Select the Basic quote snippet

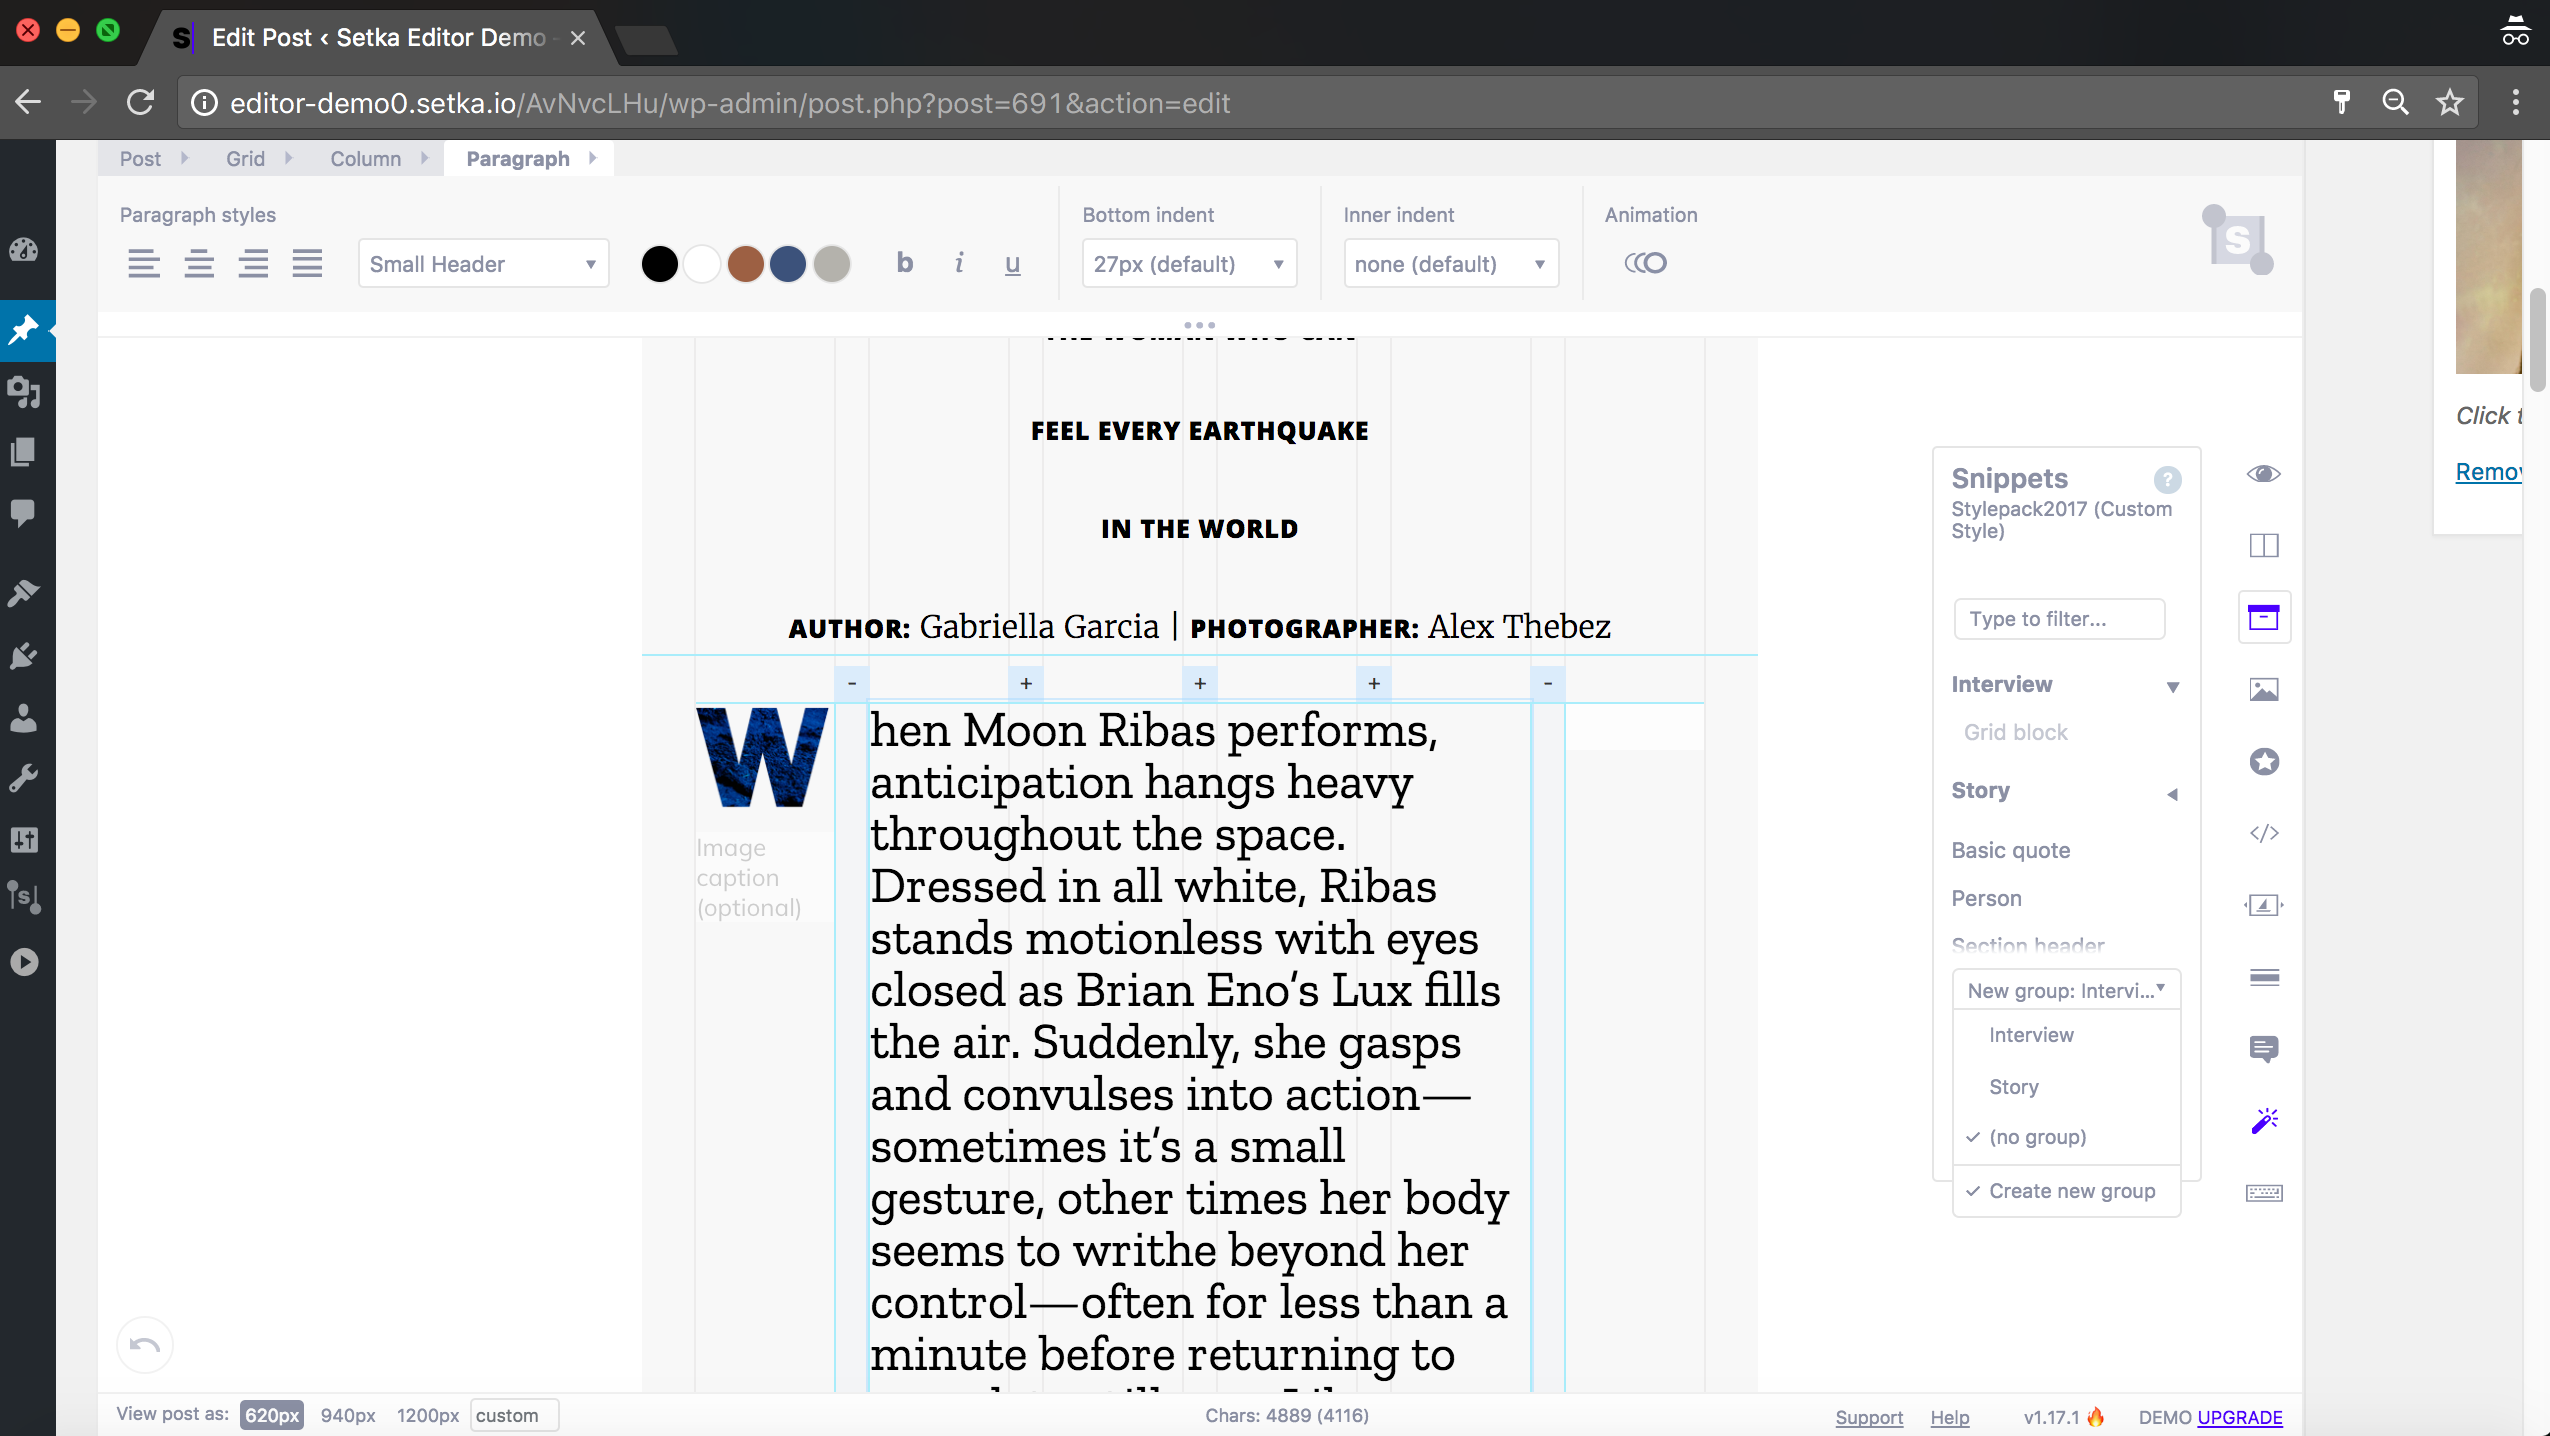[2010, 850]
